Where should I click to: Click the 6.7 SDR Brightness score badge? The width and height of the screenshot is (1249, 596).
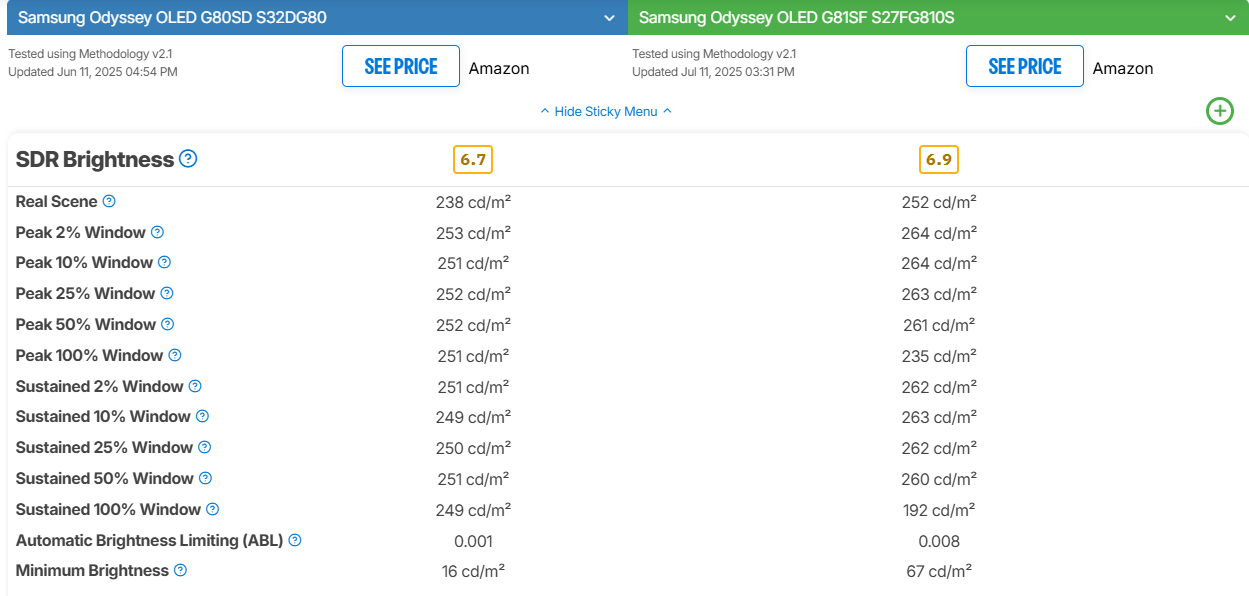point(473,159)
